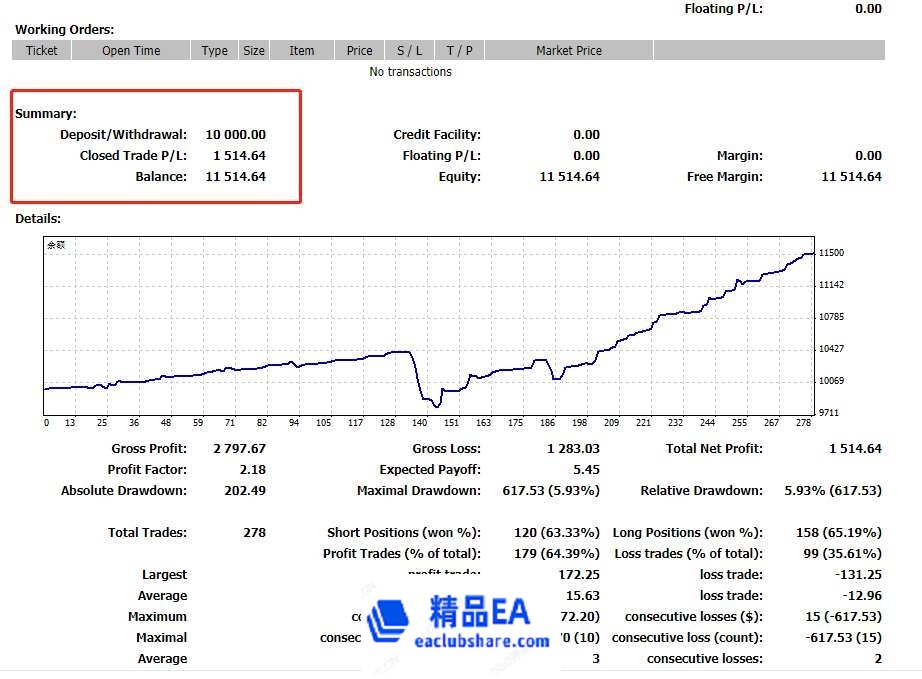Select the Price column header
The width and height of the screenshot is (922, 679).
click(x=360, y=51)
